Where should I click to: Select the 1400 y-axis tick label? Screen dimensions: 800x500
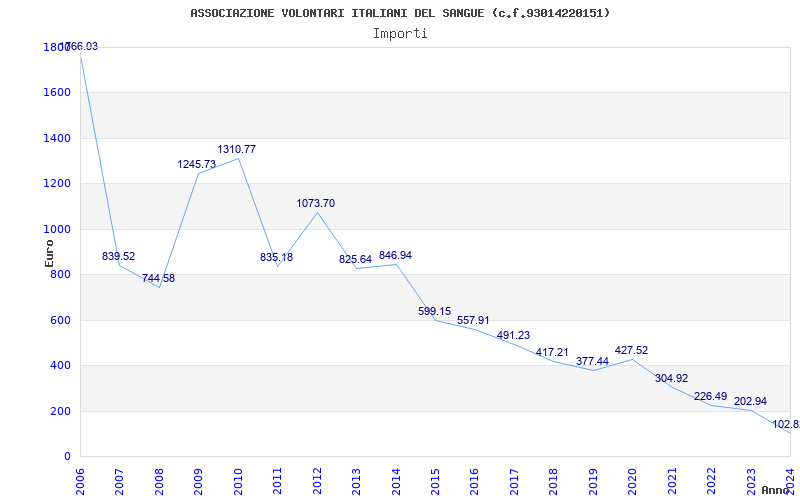point(59,138)
